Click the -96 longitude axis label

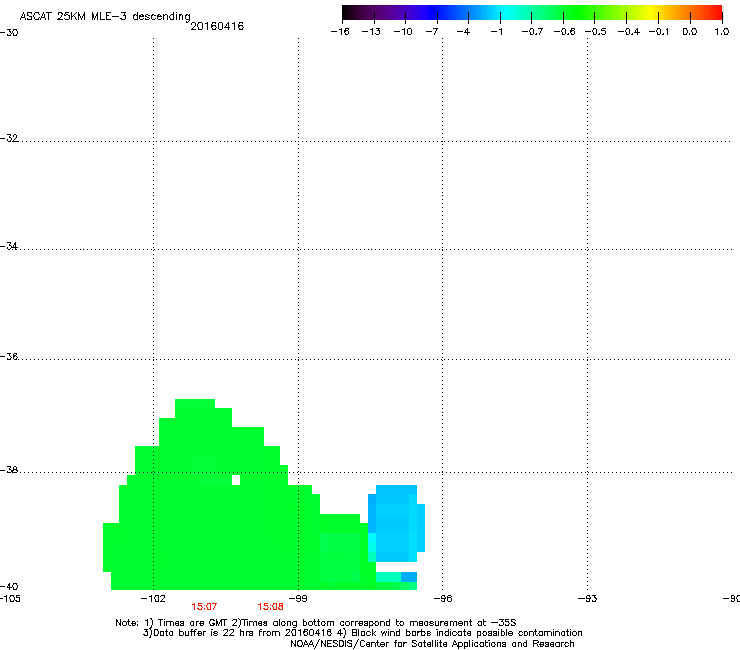pyautogui.click(x=443, y=599)
